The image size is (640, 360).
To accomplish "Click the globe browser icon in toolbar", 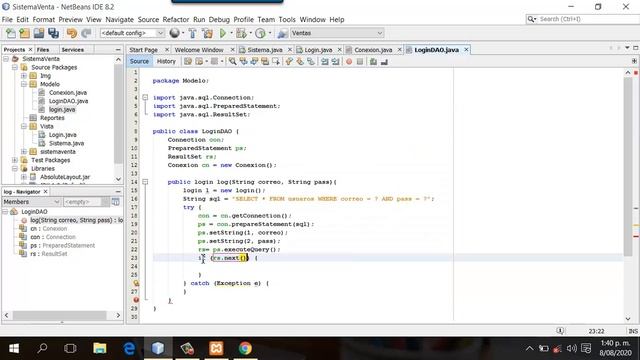I will tap(174, 33).
